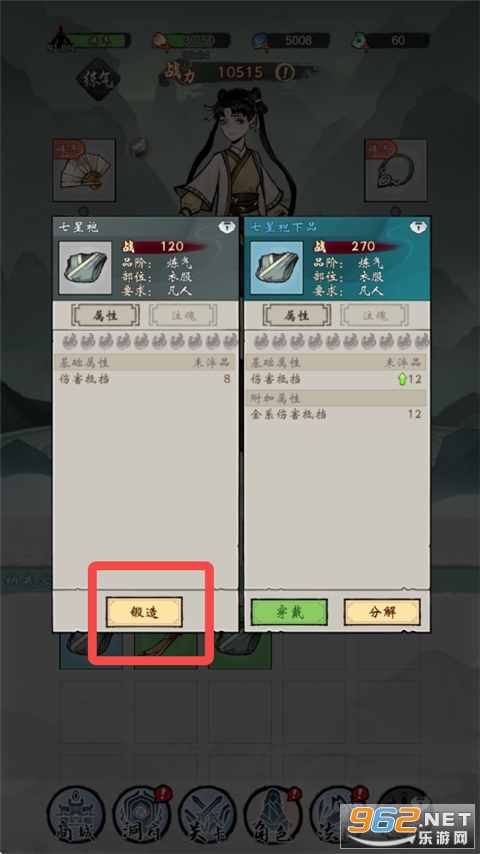
Task: Select 注魂 tab in 七星袍下品 panel
Action: tap(374, 315)
